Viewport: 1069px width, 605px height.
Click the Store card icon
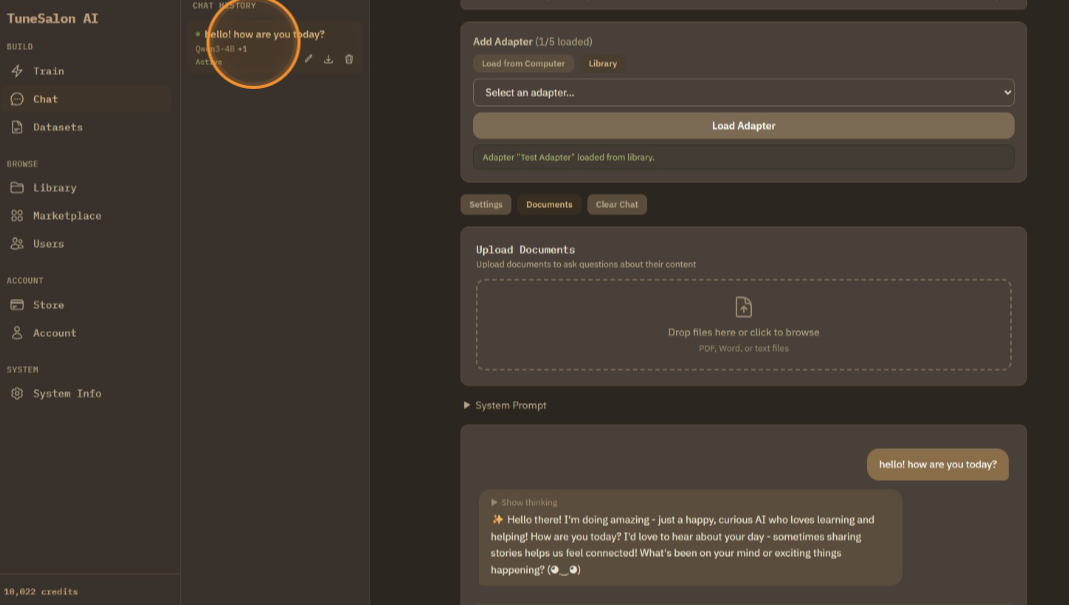[17, 305]
